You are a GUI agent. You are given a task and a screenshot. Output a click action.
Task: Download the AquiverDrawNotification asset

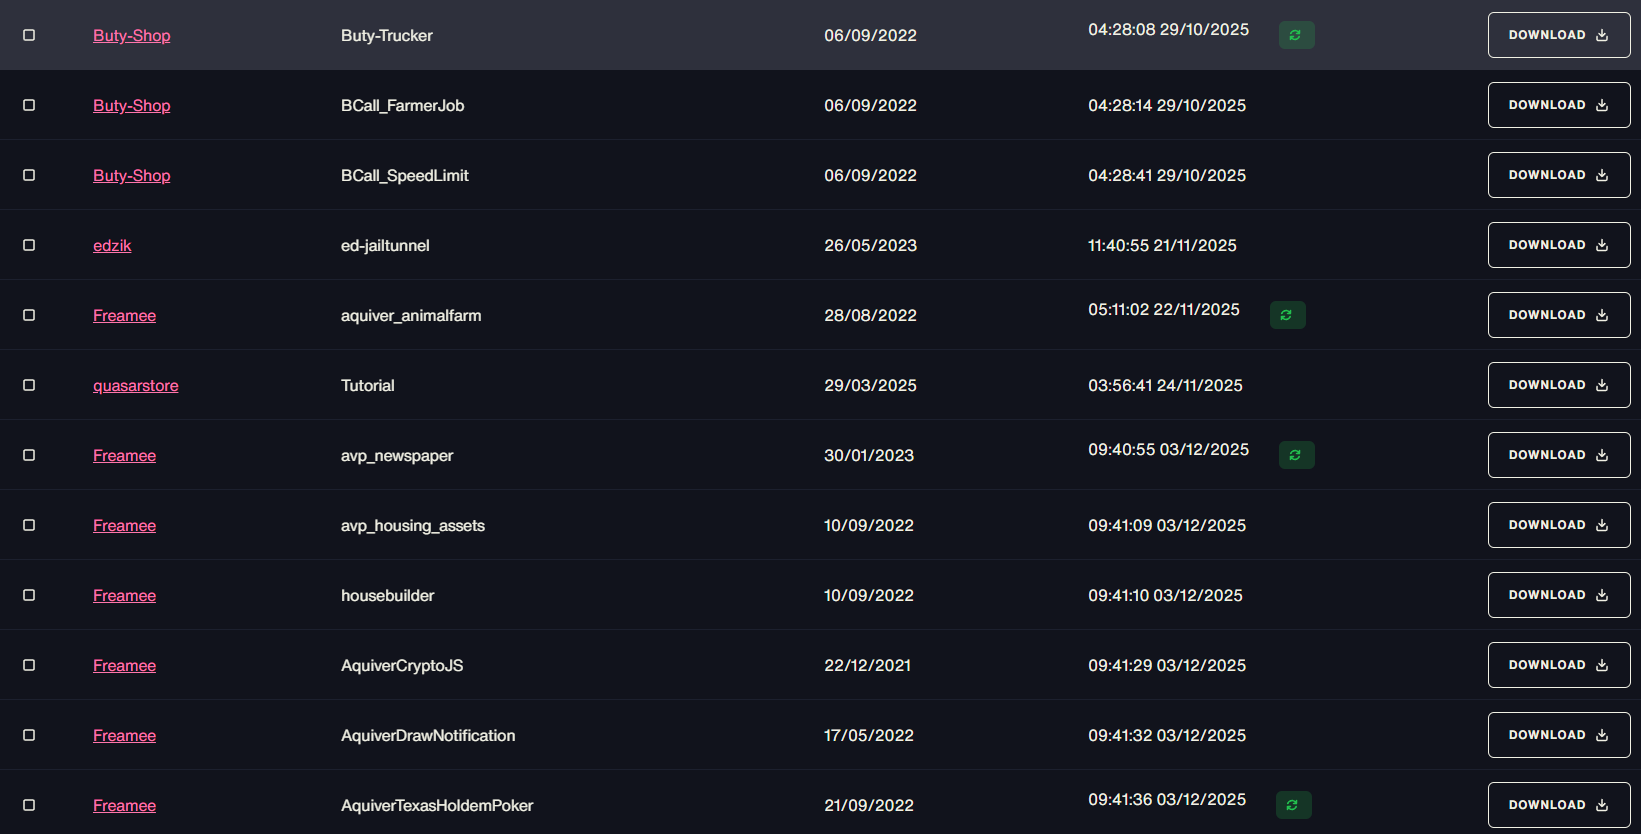point(1559,735)
